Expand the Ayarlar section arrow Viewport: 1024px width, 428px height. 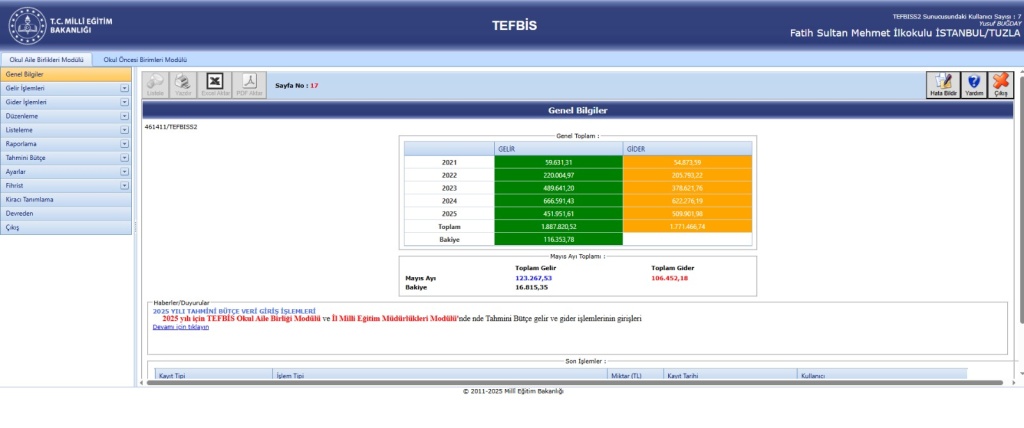124,172
